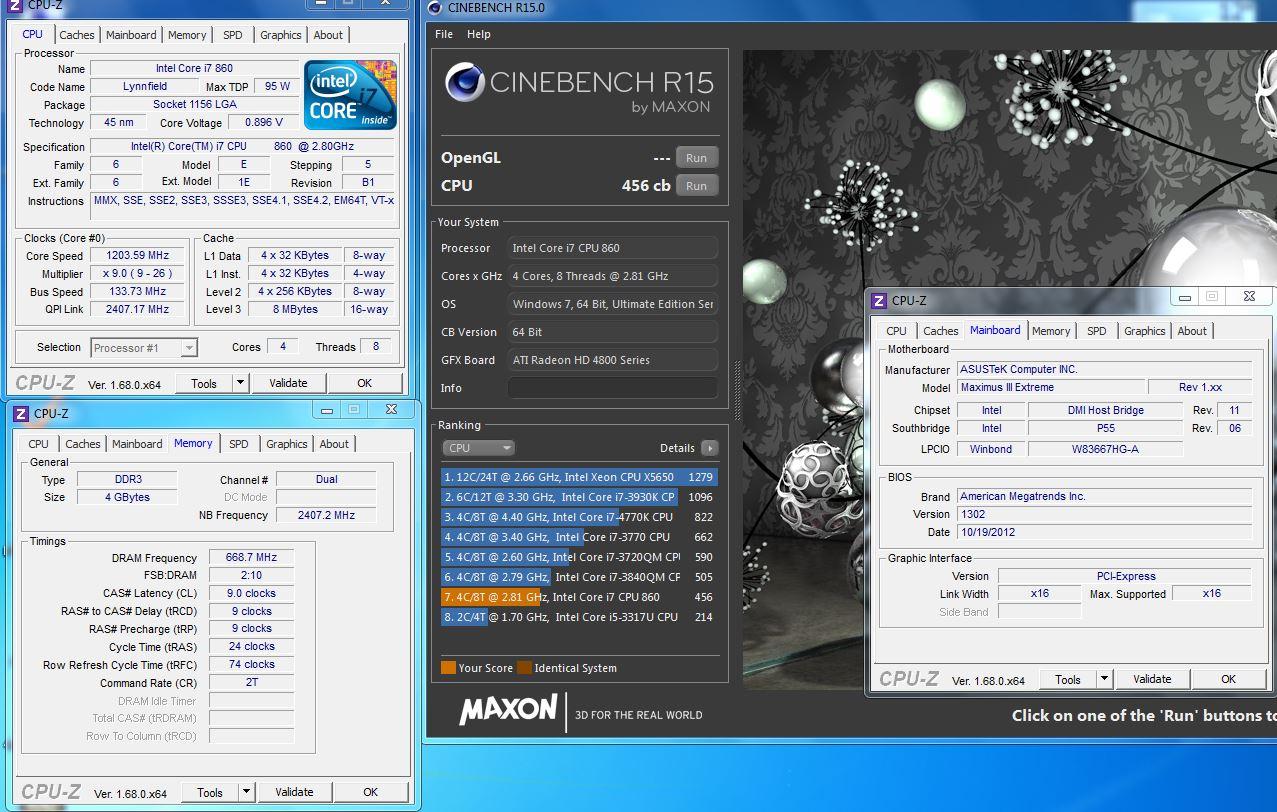Open the Processor #1 selection dropdown
The image size is (1277, 812).
point(144,348)
